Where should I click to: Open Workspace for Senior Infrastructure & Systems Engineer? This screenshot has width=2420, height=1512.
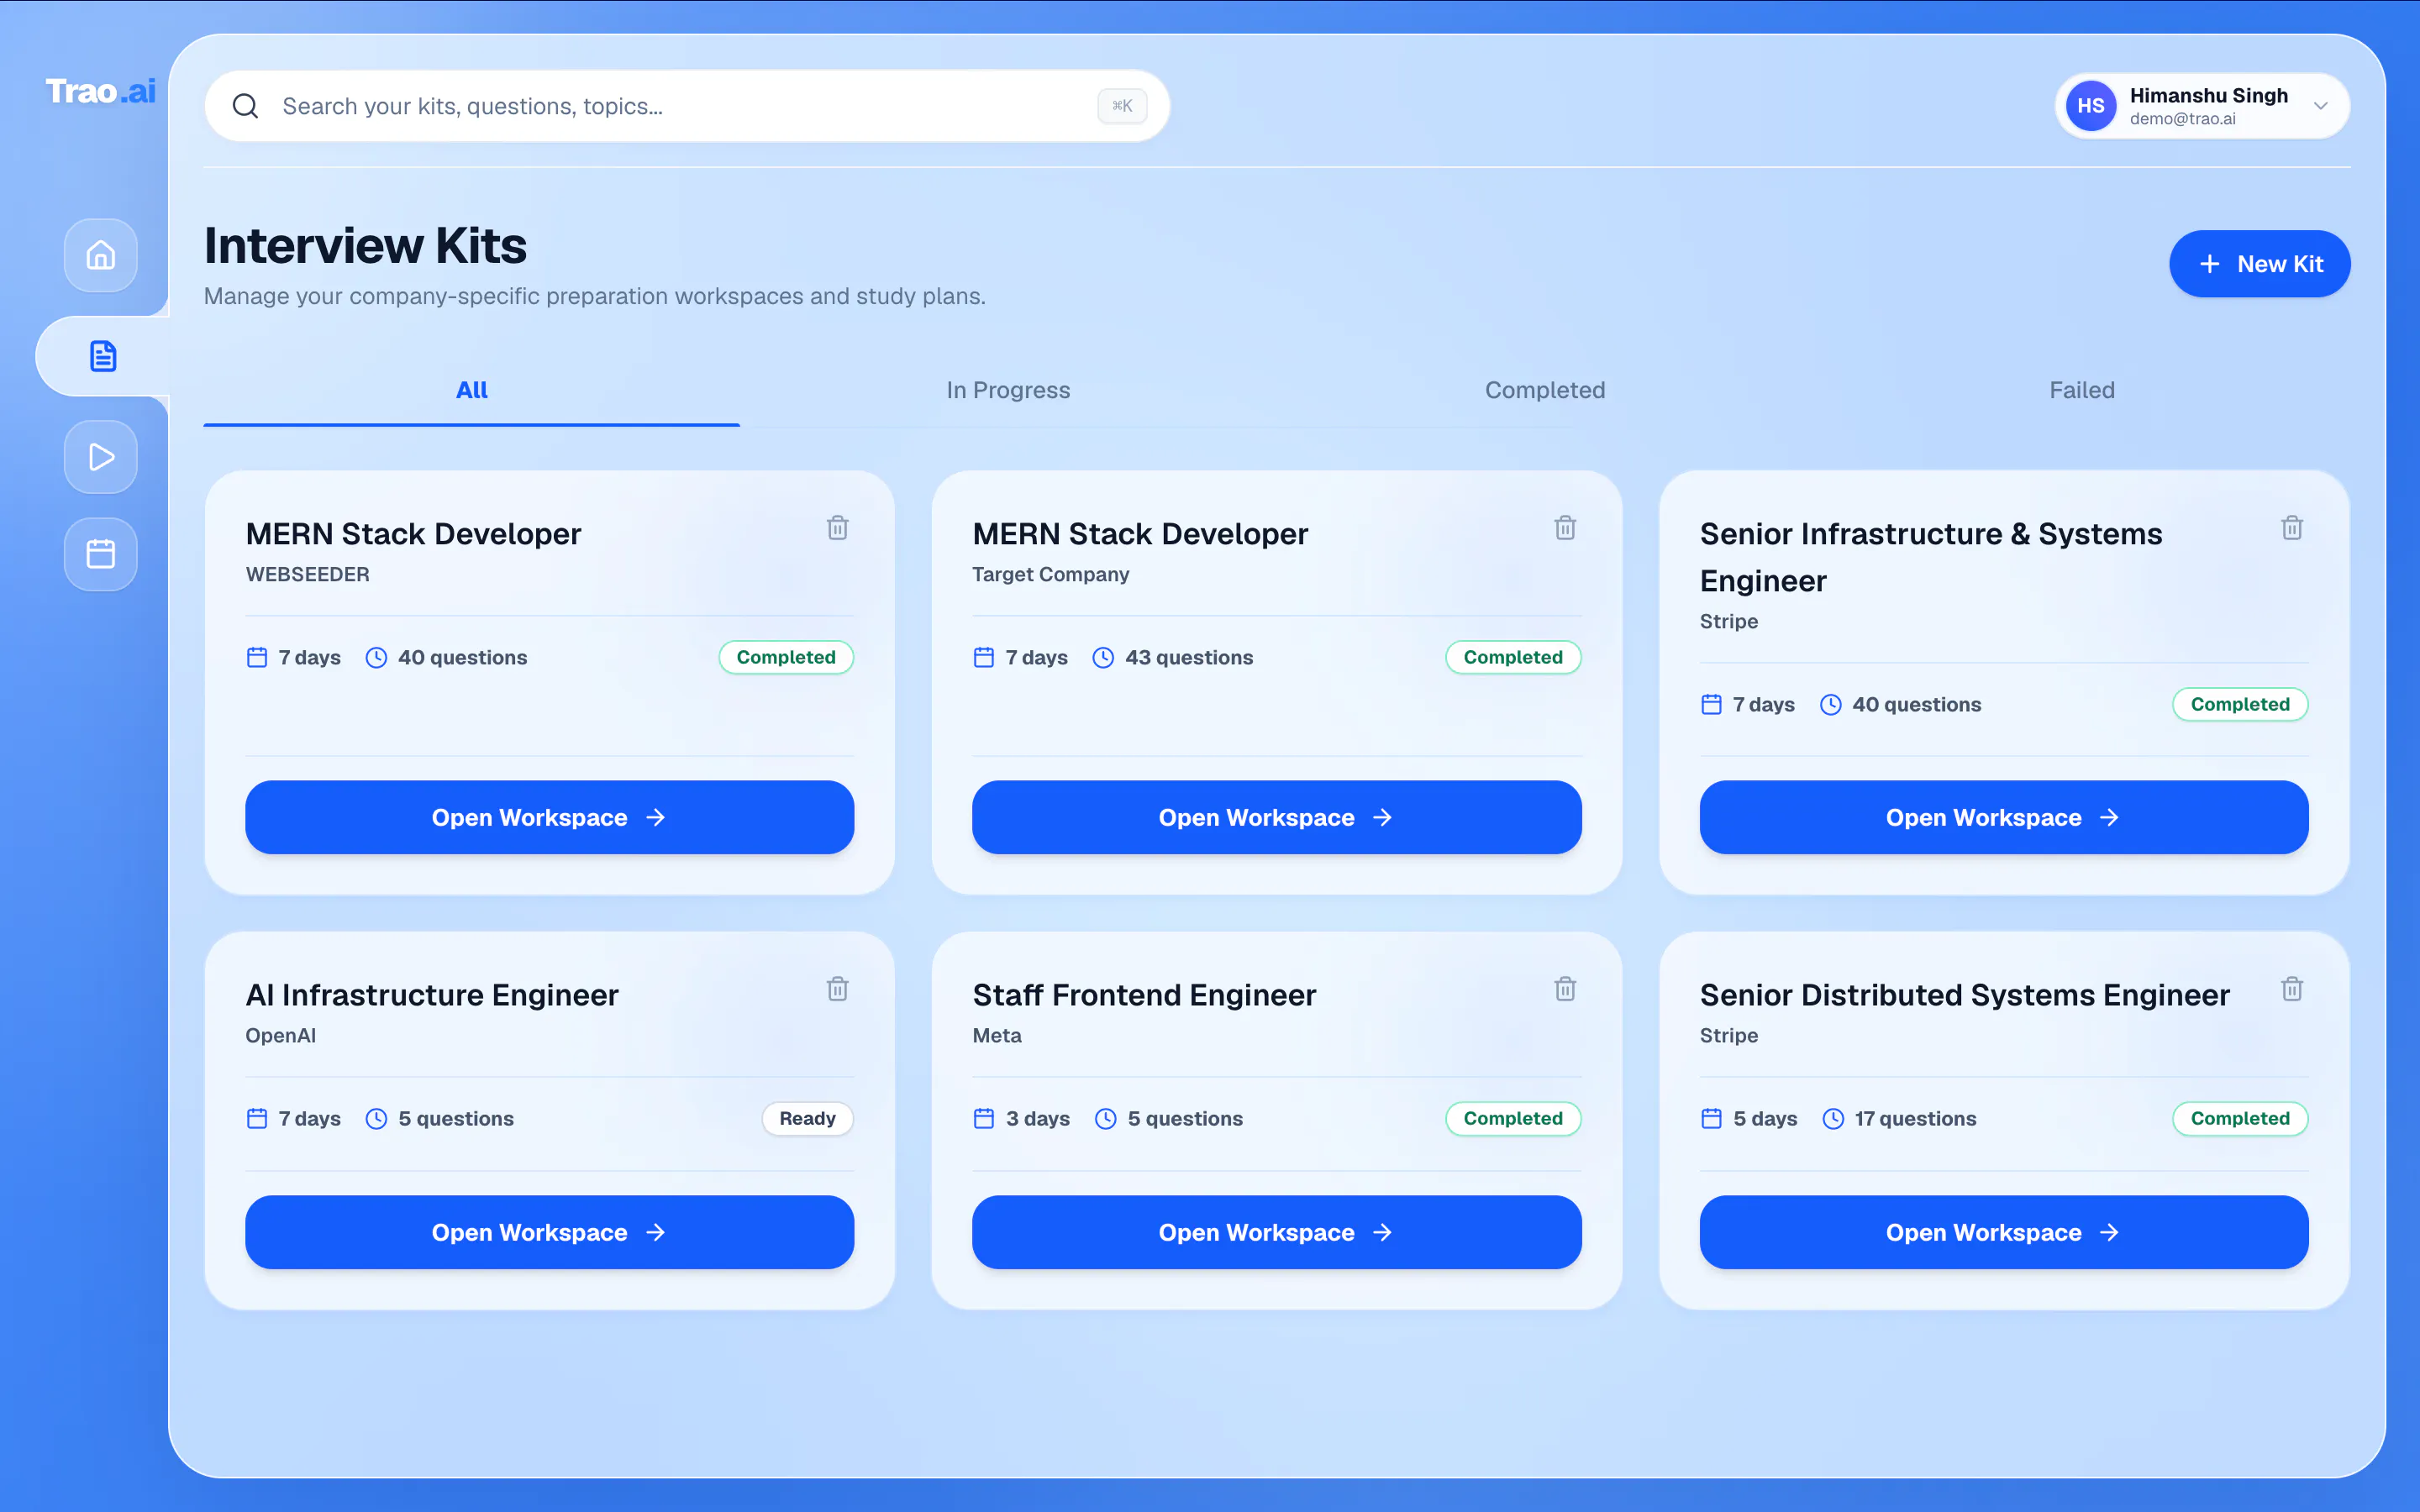2004,818
